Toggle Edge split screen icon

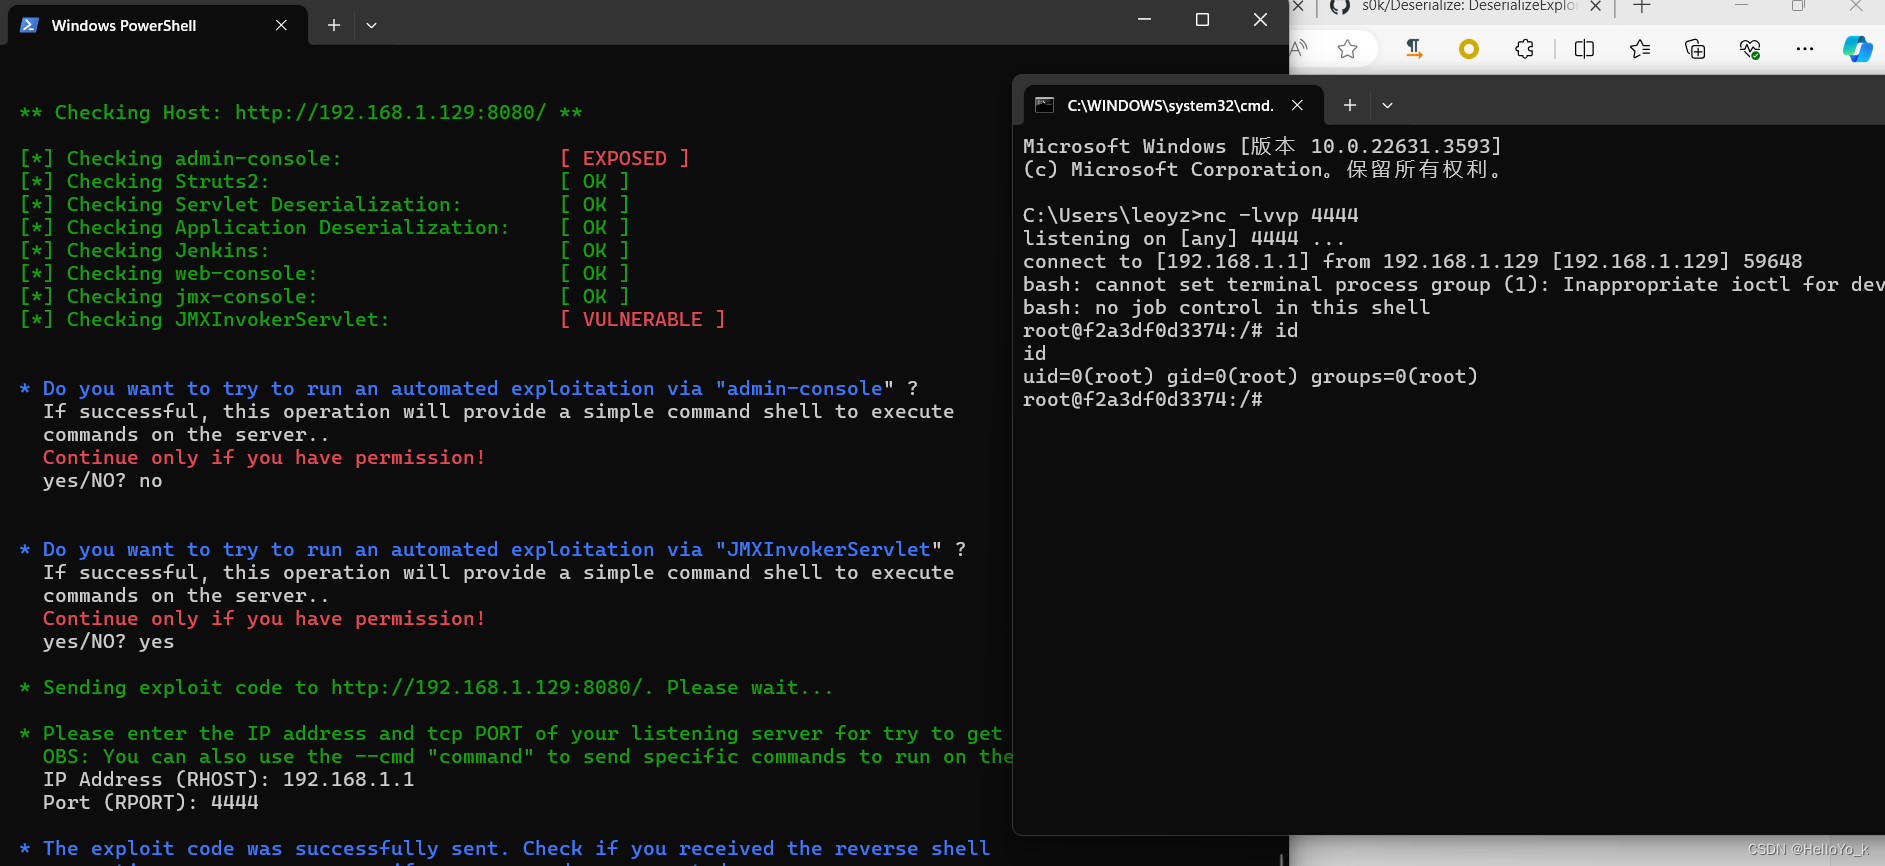1584,49
